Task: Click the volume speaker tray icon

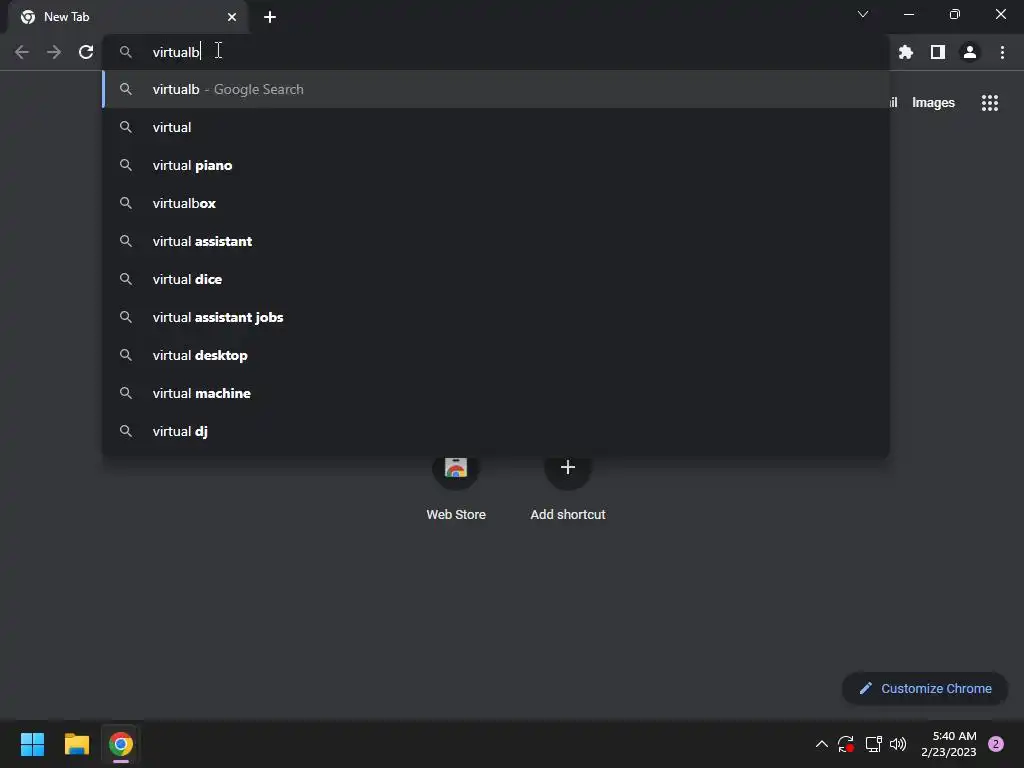Action: click(x=898, y=744)
